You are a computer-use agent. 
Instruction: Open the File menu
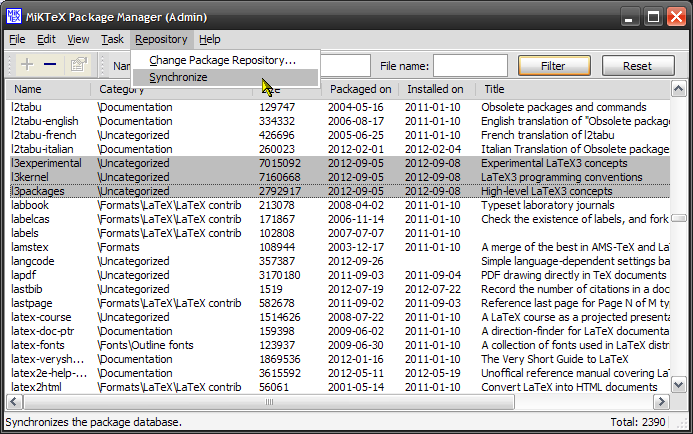17,39
